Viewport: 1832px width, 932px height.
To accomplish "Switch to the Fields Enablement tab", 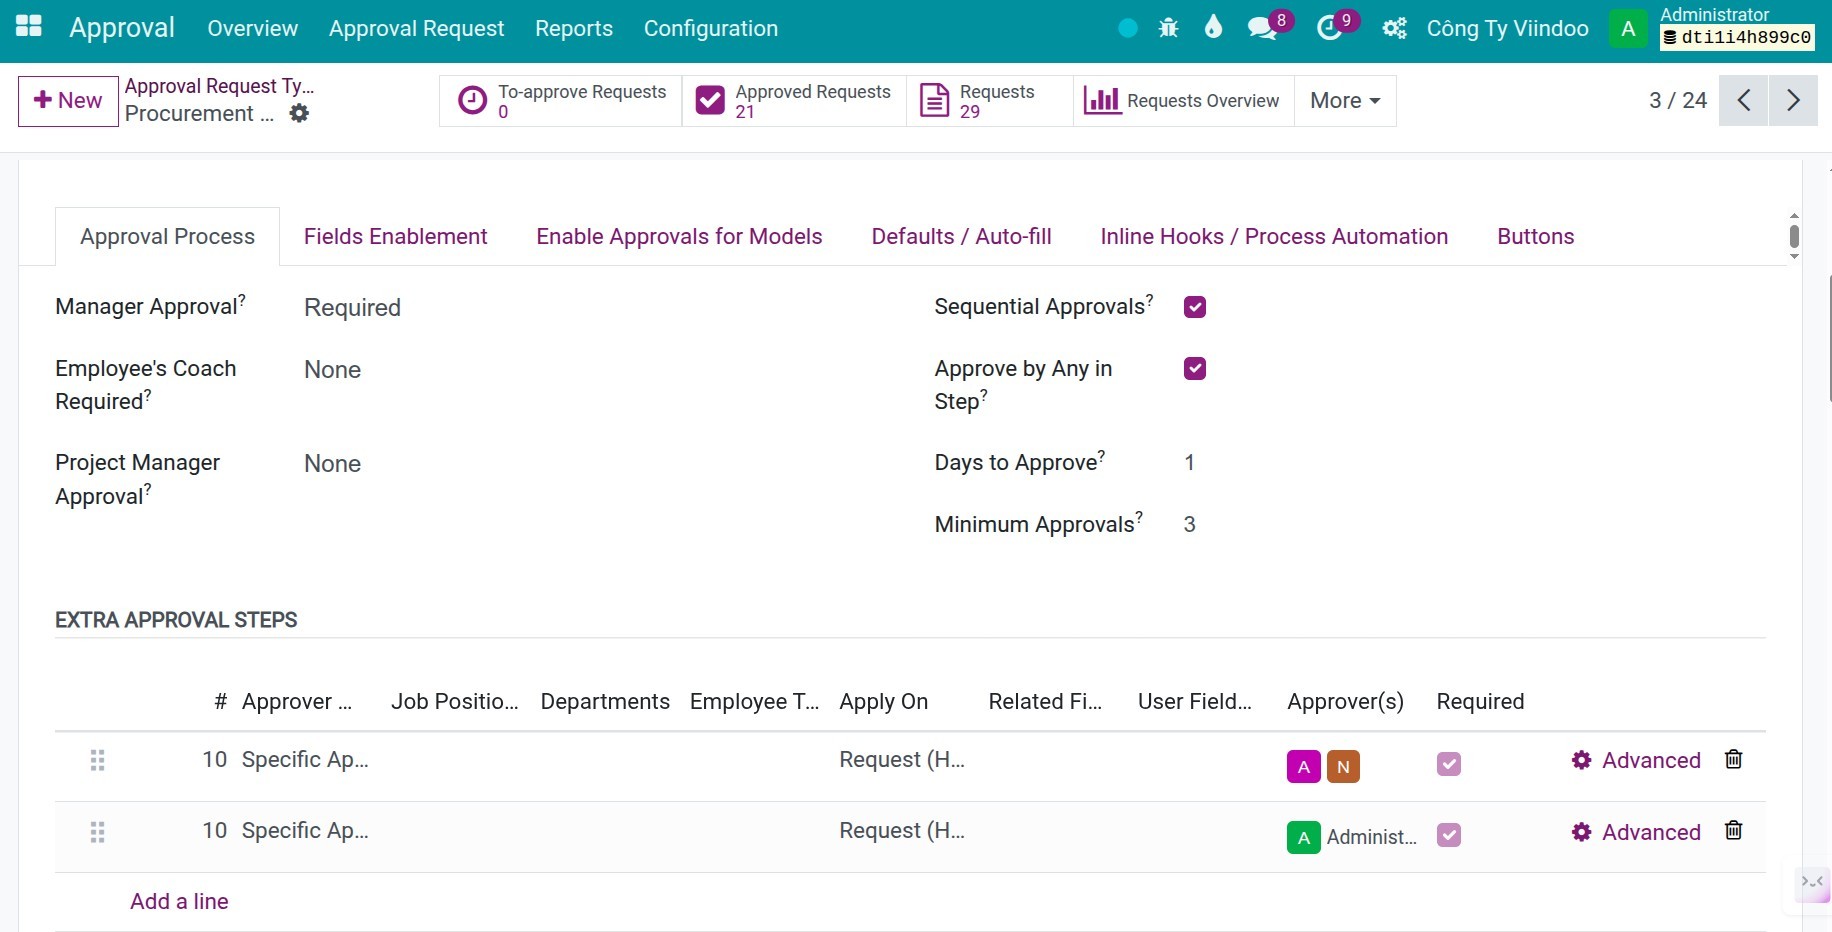I will (x=395, y=236).
